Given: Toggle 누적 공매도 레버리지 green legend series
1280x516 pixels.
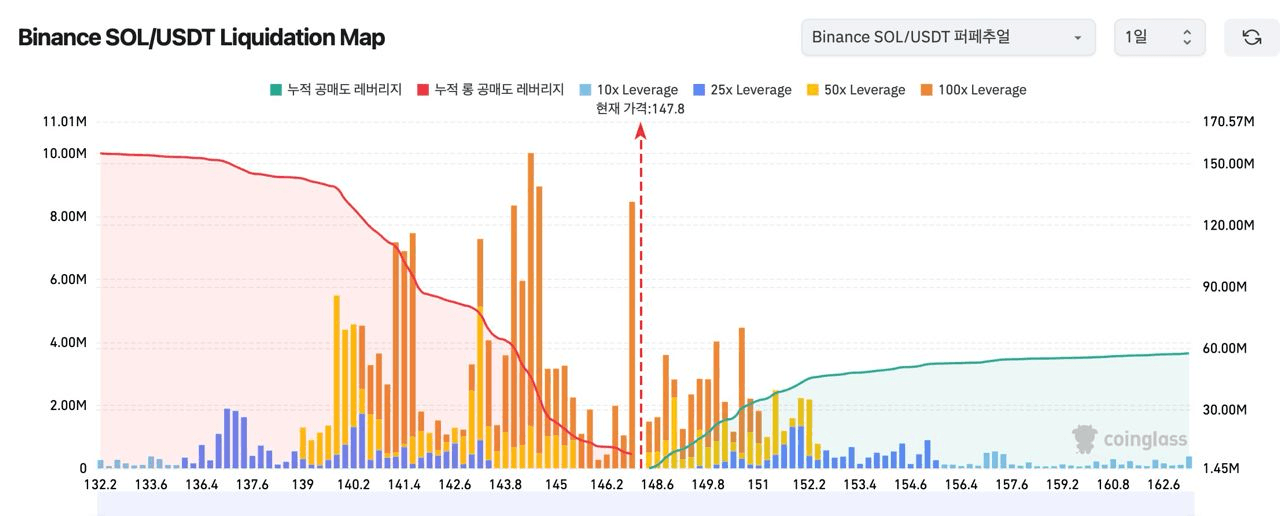Looking at the screenshot, I should tap(335, 89).
